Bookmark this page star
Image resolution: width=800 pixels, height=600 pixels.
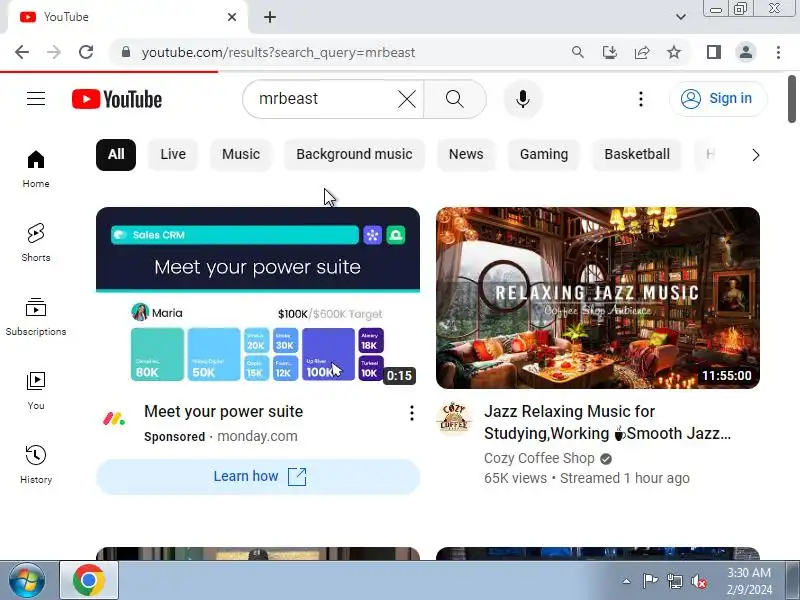pos(674,52)
